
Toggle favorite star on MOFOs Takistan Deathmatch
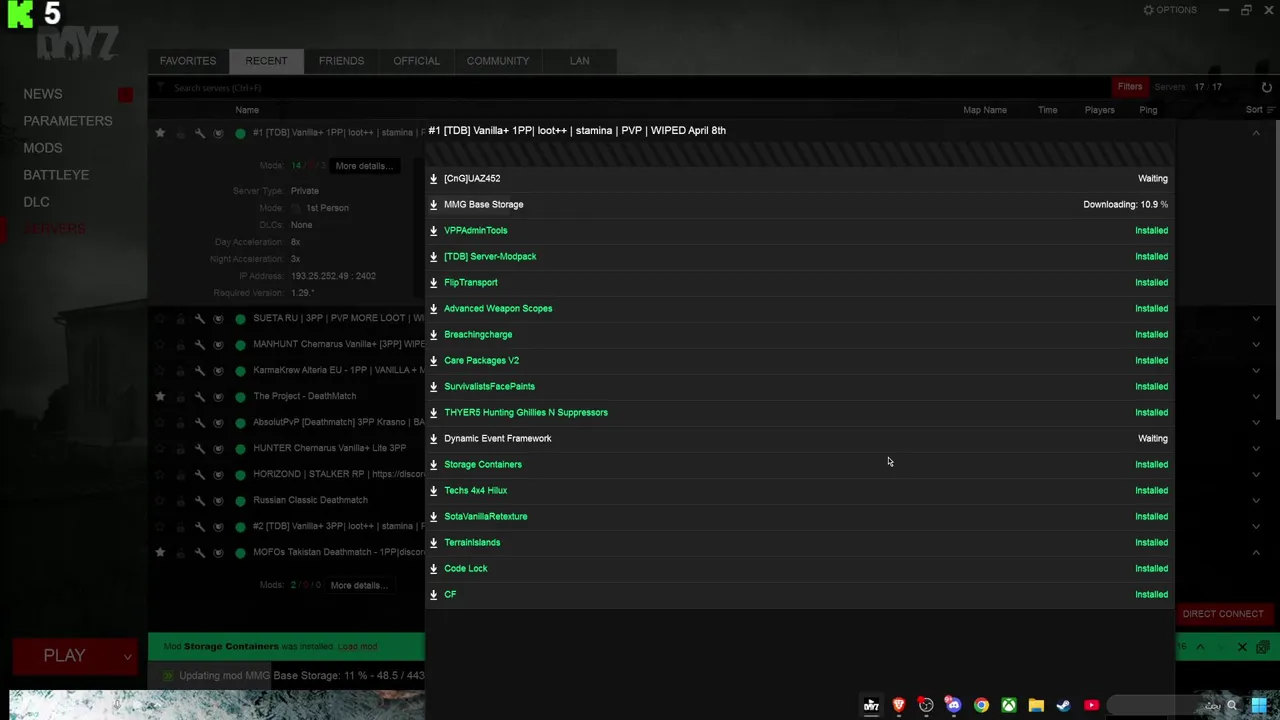pos(160,552)
